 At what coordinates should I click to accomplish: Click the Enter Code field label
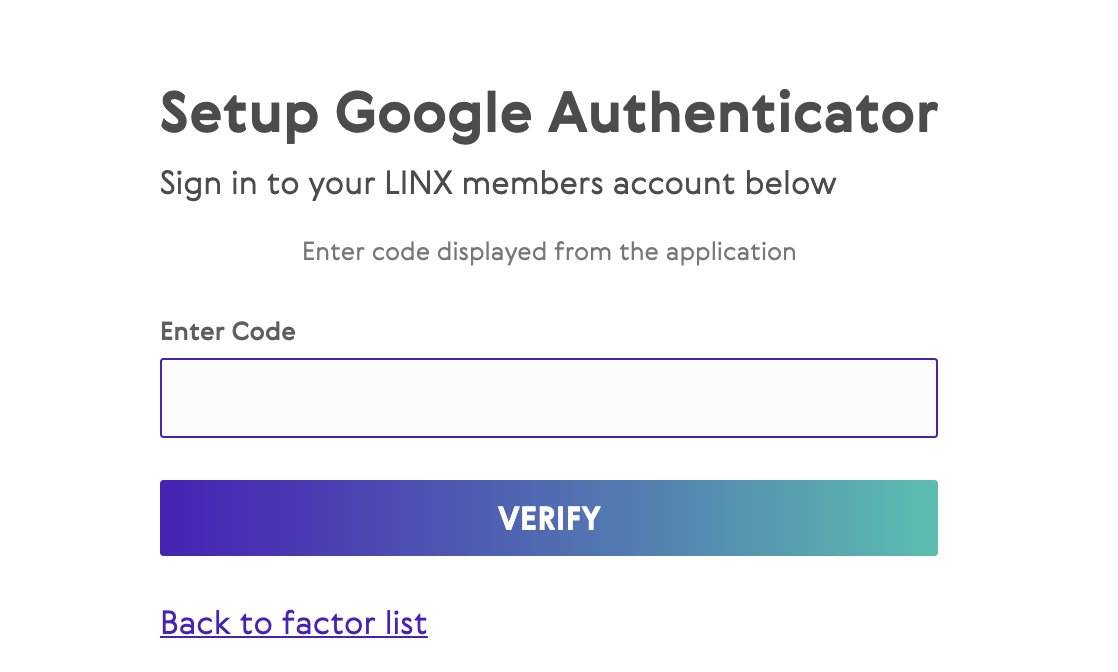pos(228,332)
